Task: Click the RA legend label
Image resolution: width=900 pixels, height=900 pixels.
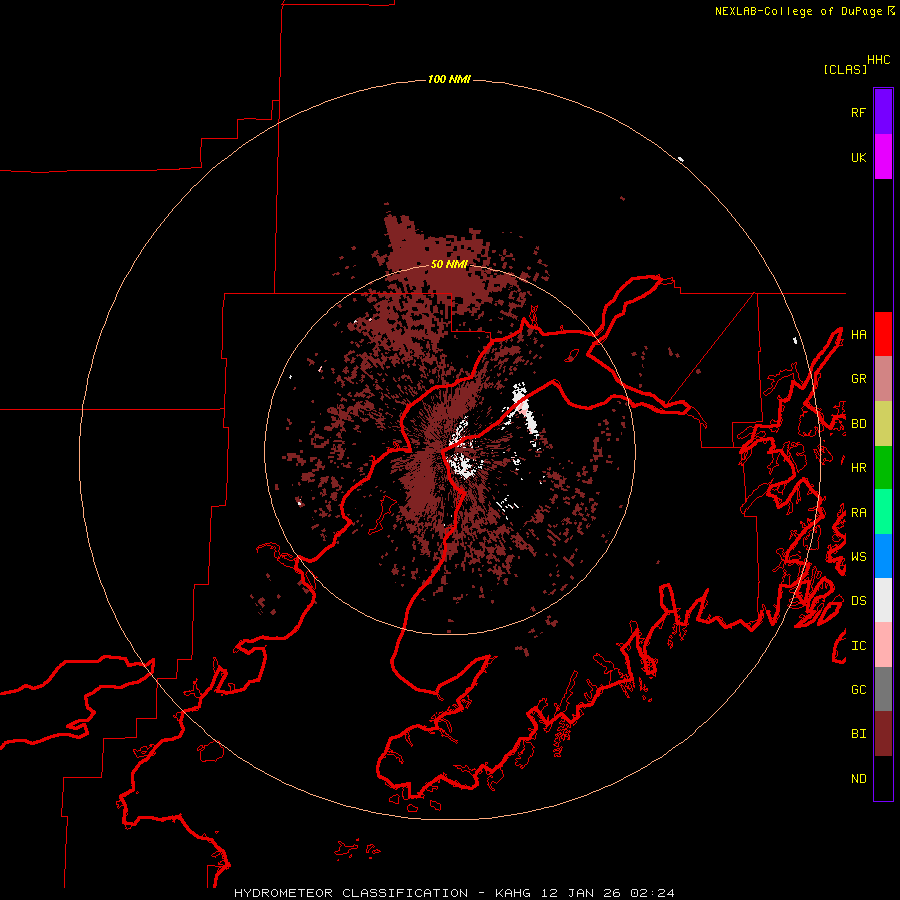Action: click(859, 513)
